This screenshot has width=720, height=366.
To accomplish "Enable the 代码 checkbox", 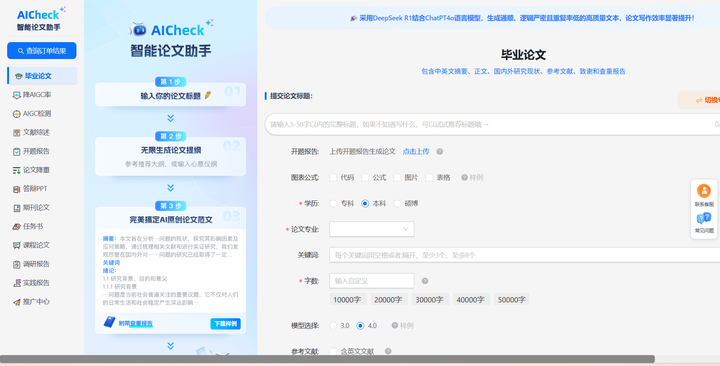I will pyautogui.click(x=333, y=177).
